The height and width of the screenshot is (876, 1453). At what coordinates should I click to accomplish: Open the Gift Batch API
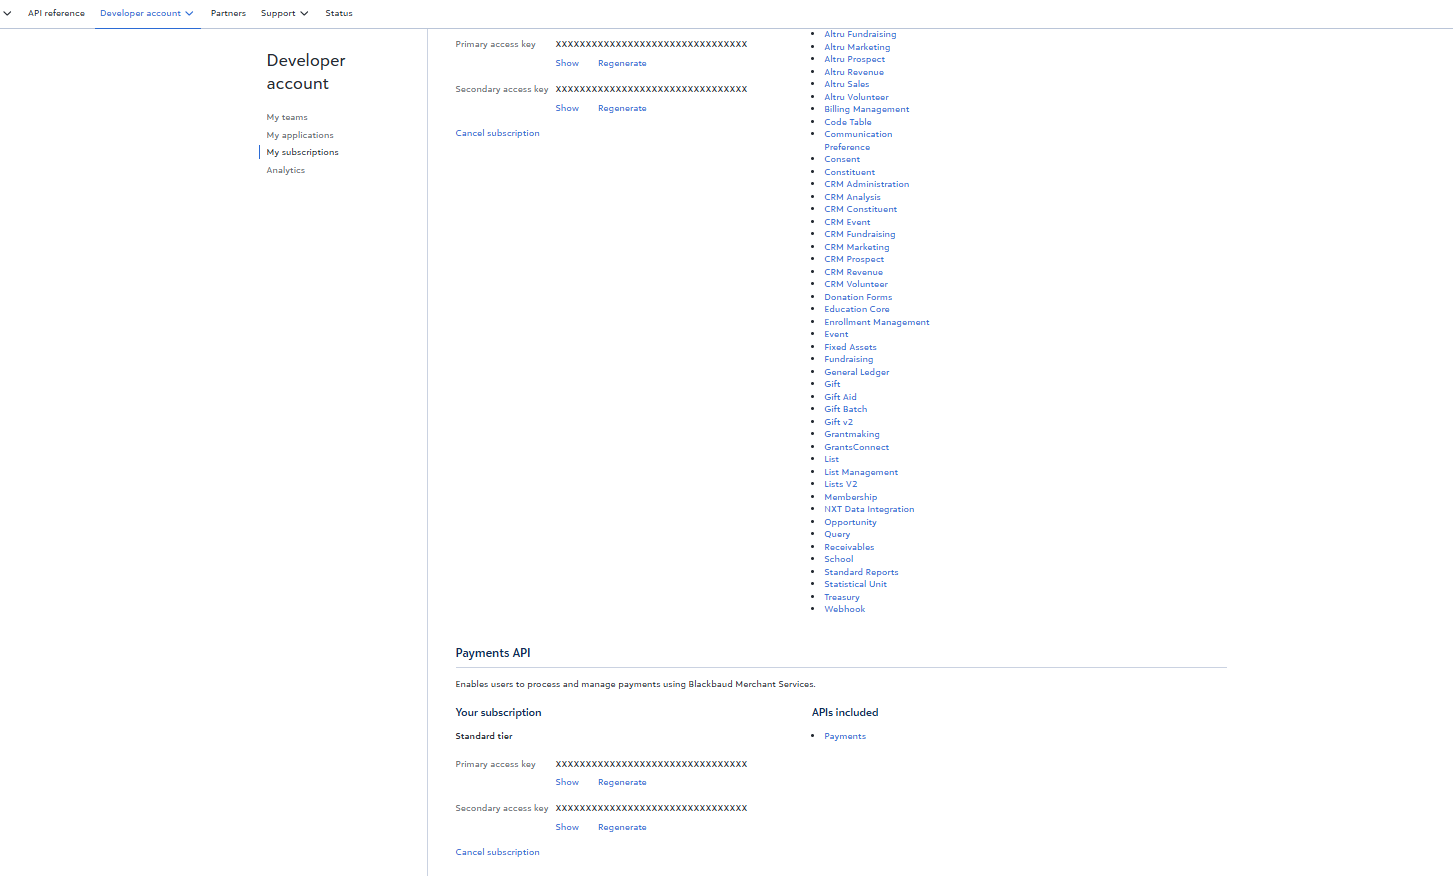(846, 409)
